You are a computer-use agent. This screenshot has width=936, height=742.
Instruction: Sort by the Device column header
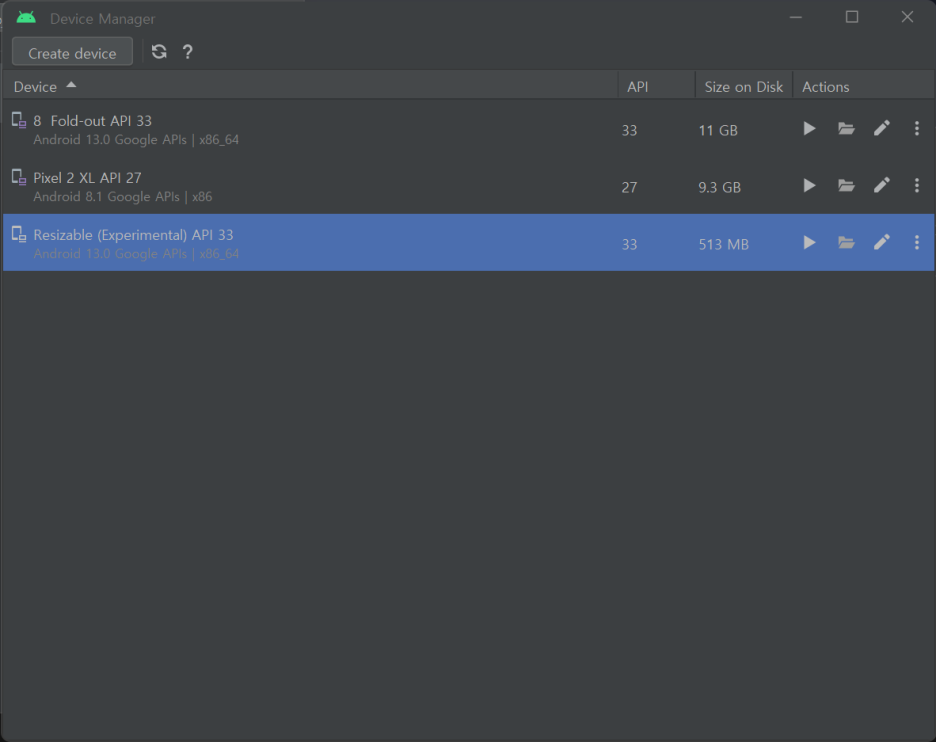pyautogui.click(x=310, y=86)
